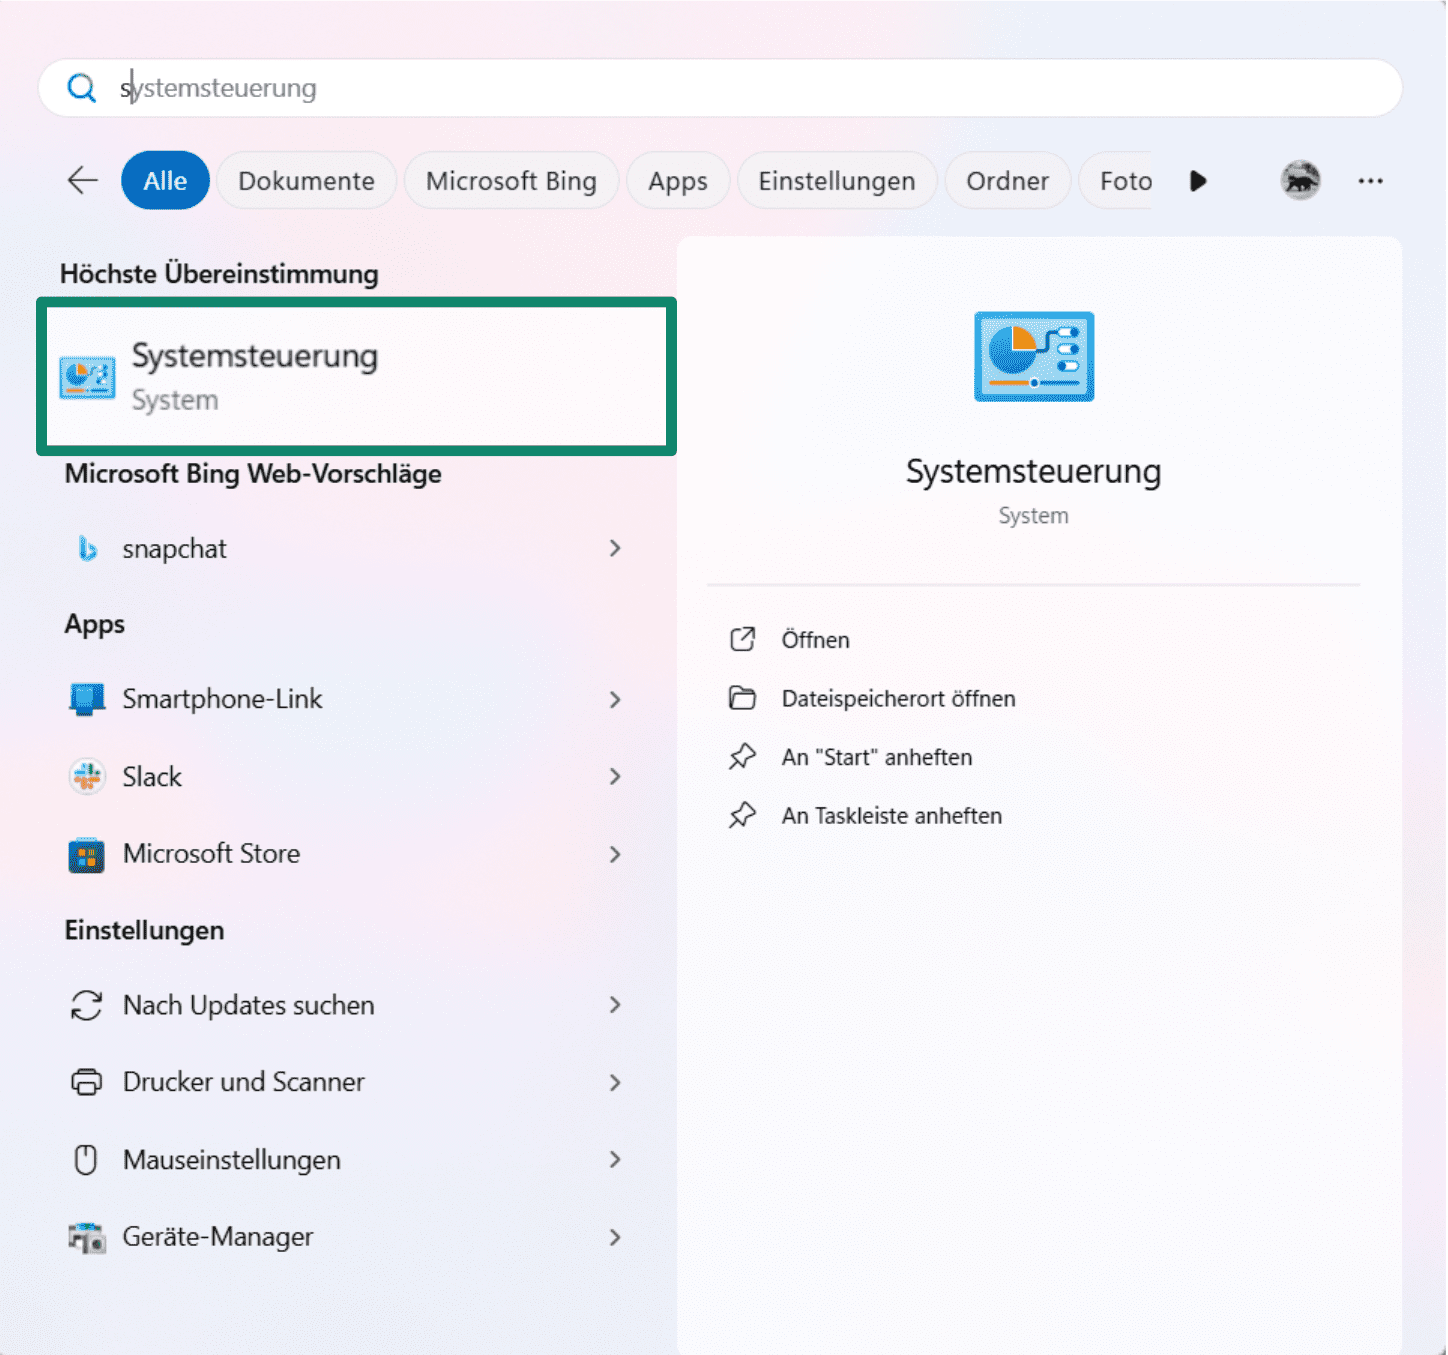Expand the chevron next to Slack
Viewport: 1448px width, 1355px height.
[614, 776]
